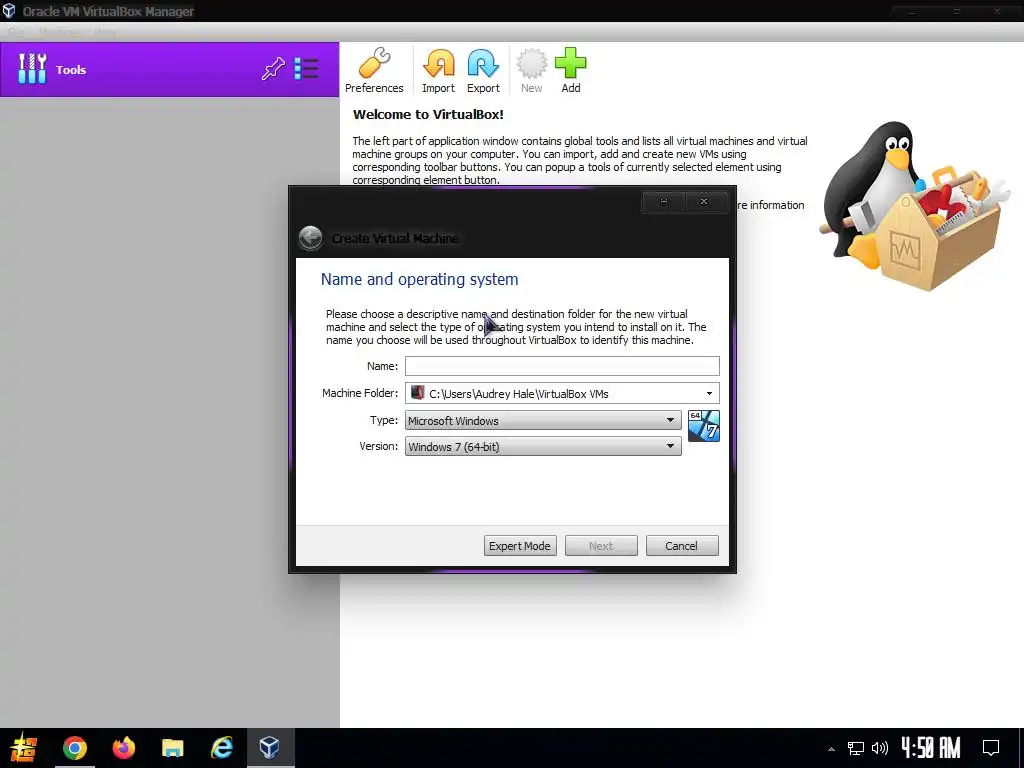Screen dimensions: 1024x768
Task: Click the VirtualBox taskbar icon
Action: [270, 748]
